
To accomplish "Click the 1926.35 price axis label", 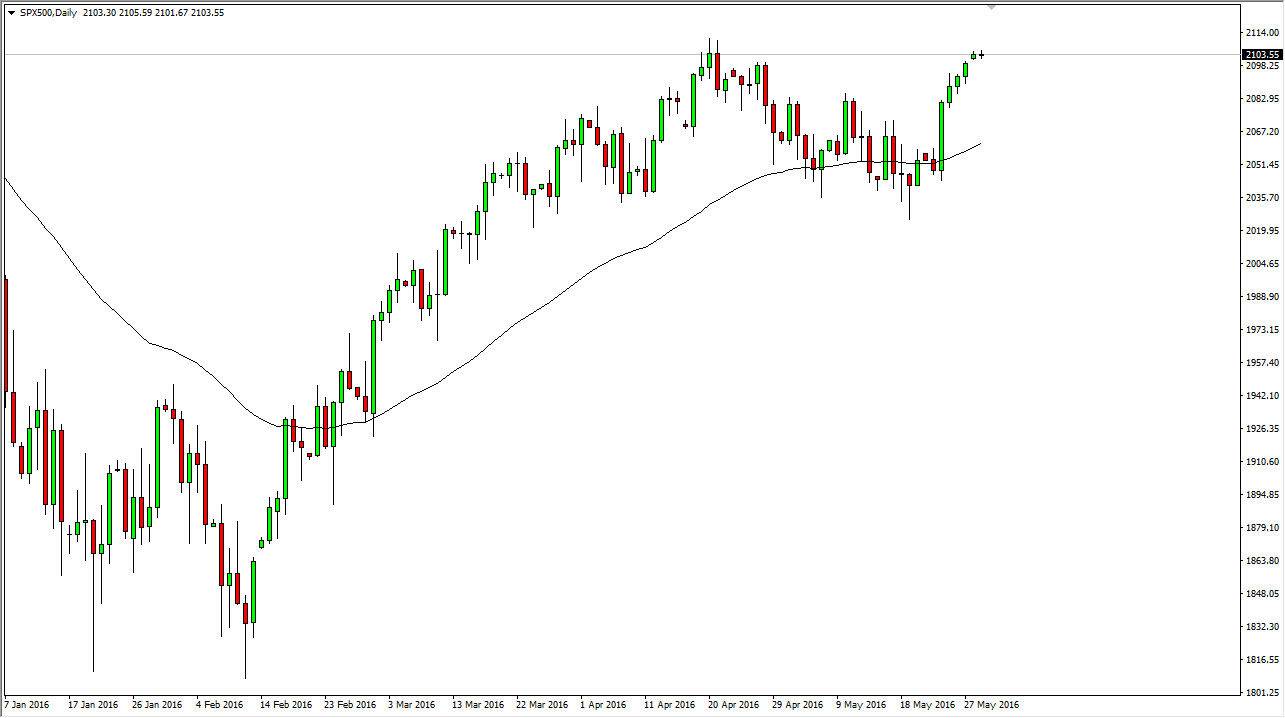I will tap(1262, 429).
